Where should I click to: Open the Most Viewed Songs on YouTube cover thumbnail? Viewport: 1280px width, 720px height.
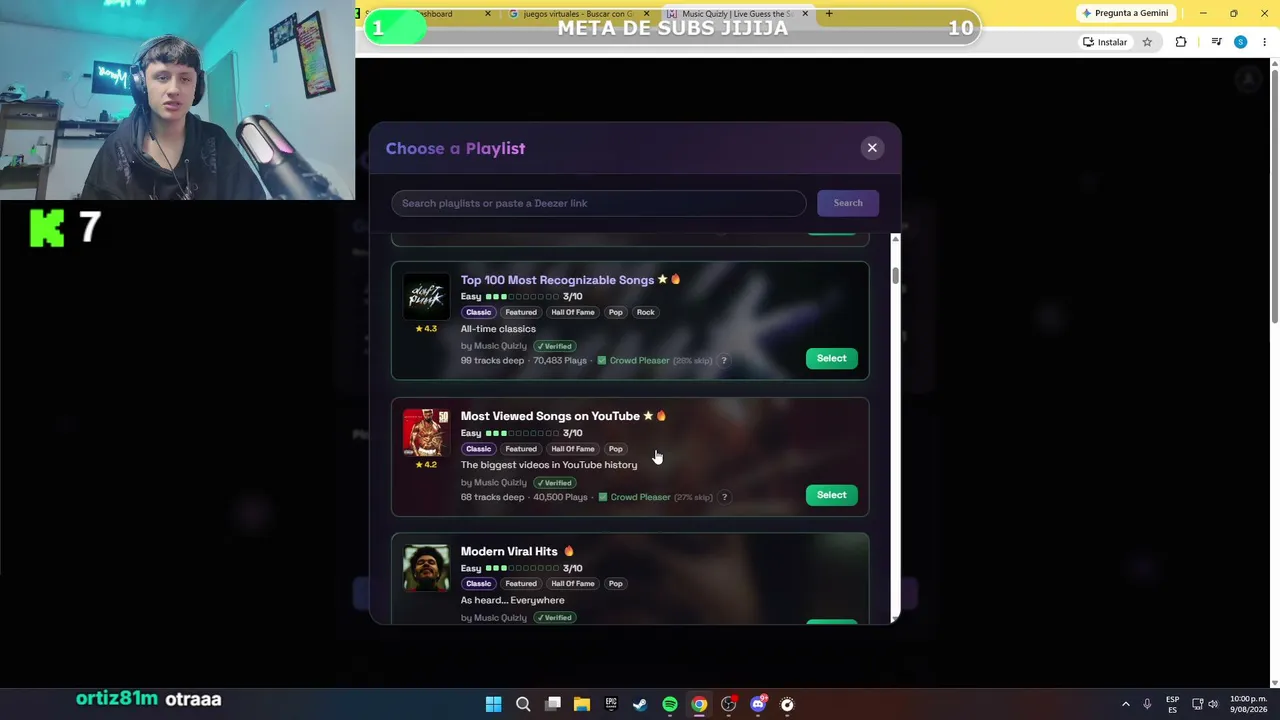point(426,433)
